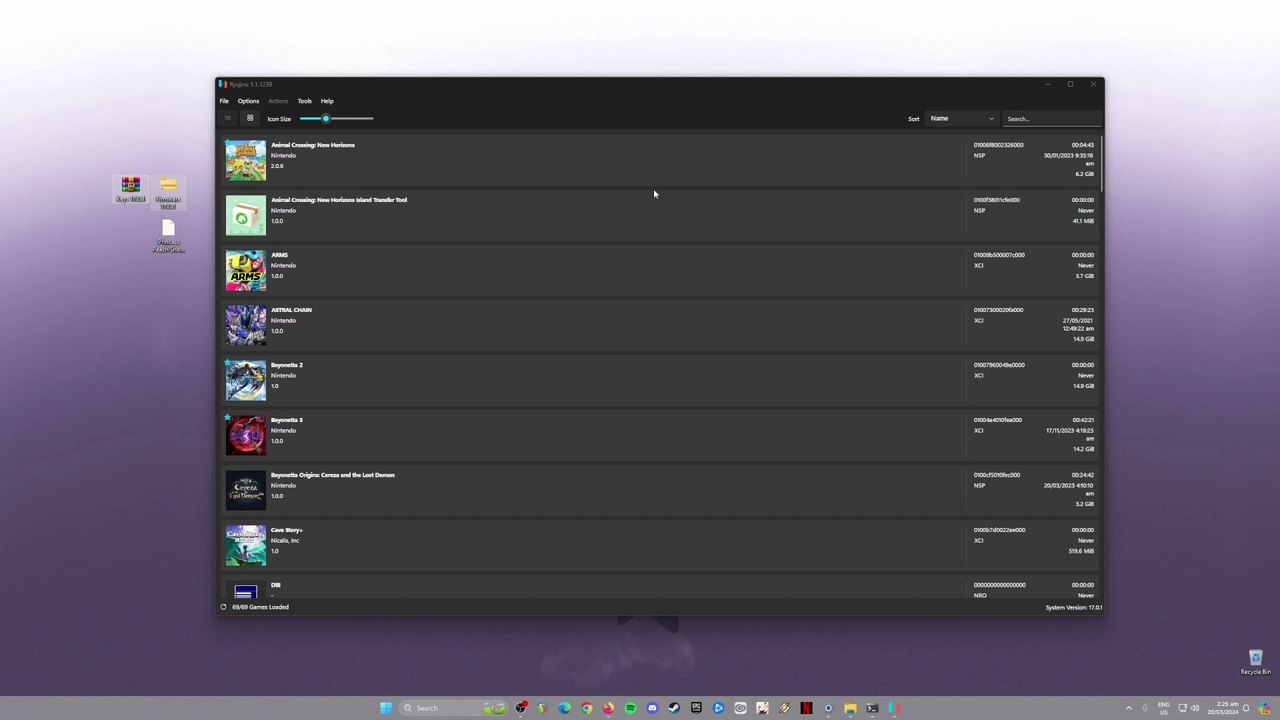Show hidden system tray icons

[1129, 708]
